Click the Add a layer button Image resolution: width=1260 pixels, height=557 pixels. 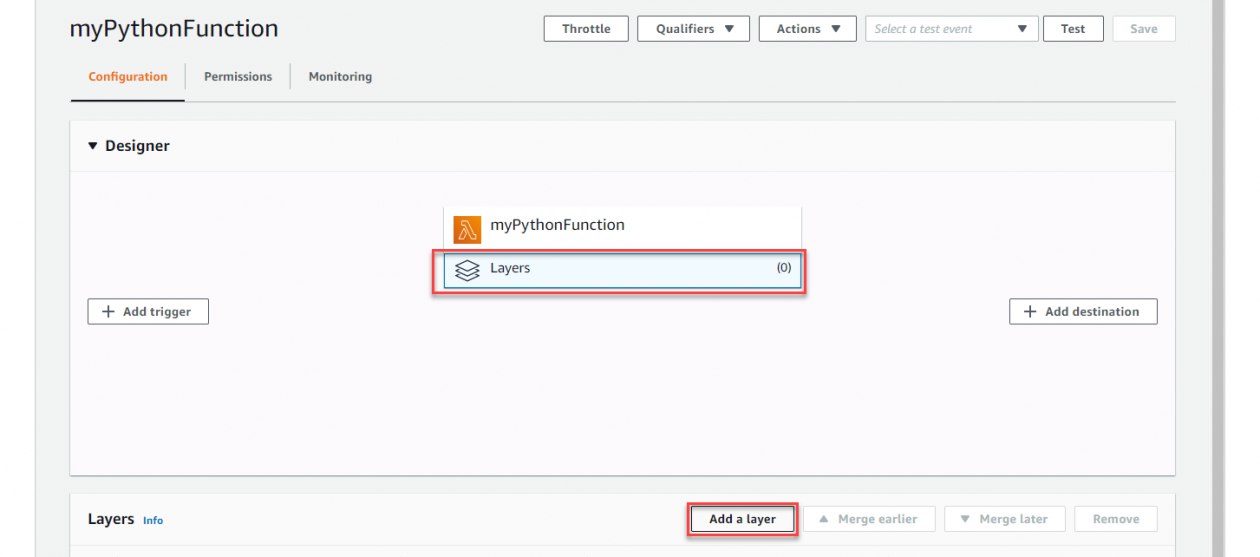click(x=742, y=519)
